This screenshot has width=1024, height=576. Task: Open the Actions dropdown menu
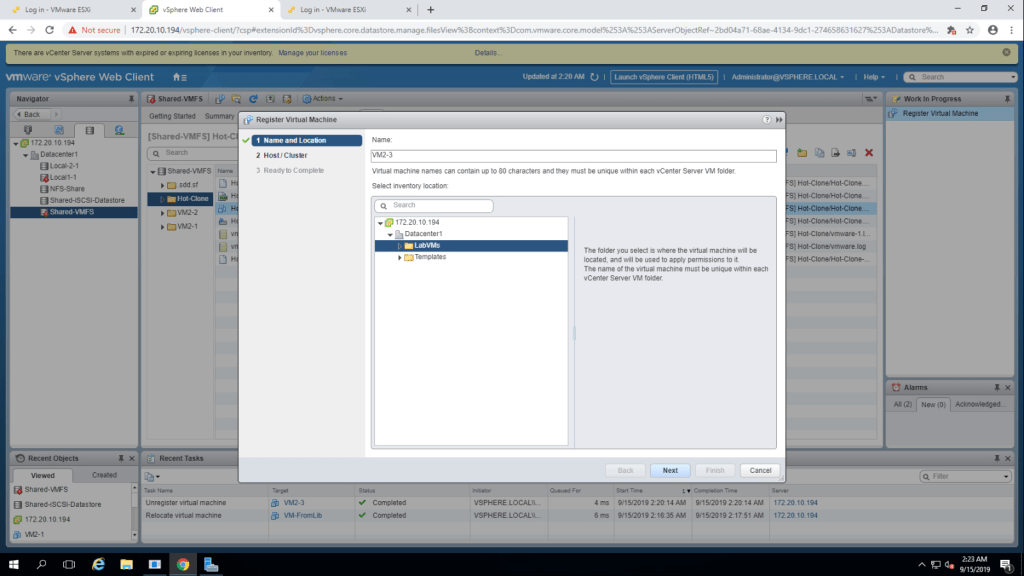[326, 99]
